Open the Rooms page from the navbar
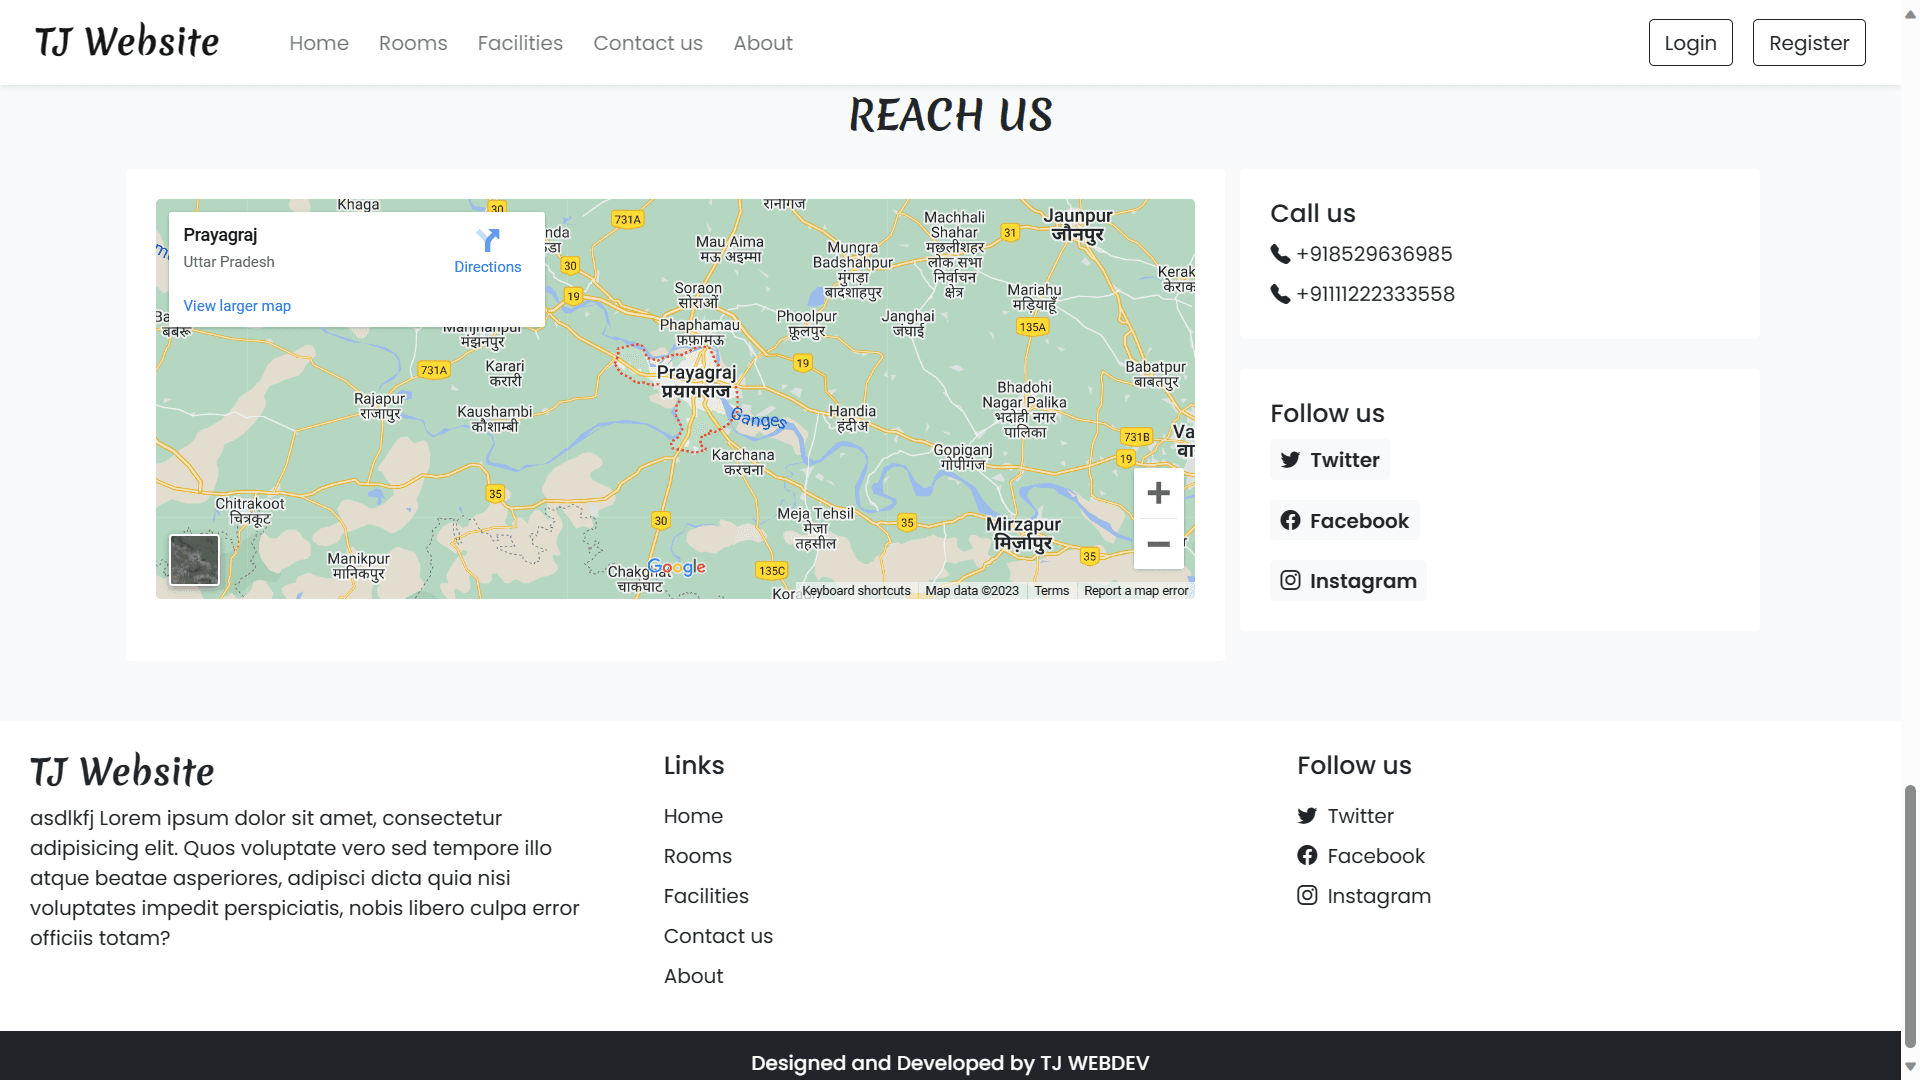Image resolution: width=1920 pixels, height=1080 pixels. pyautogui.click(x=412, y=42)
